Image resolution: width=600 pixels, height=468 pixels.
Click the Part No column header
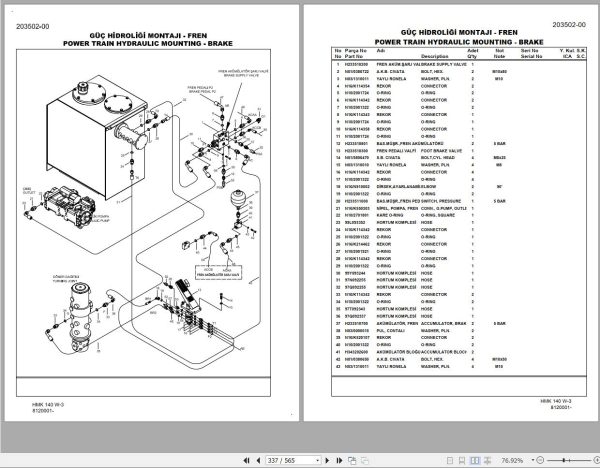tap(354, 56)
